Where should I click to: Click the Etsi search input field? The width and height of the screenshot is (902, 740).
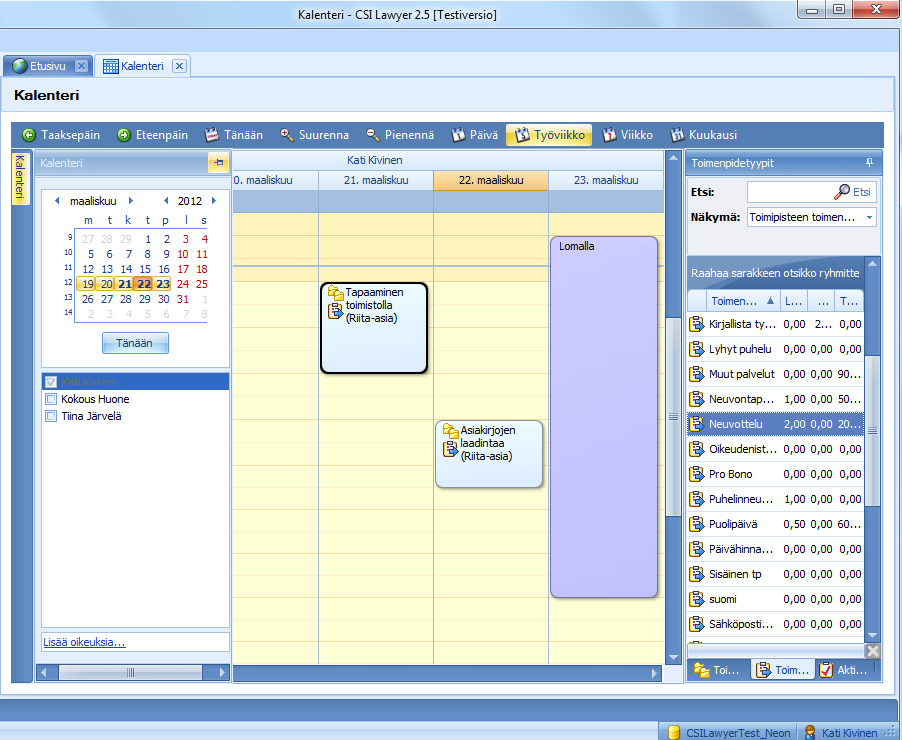click(790, 192)
